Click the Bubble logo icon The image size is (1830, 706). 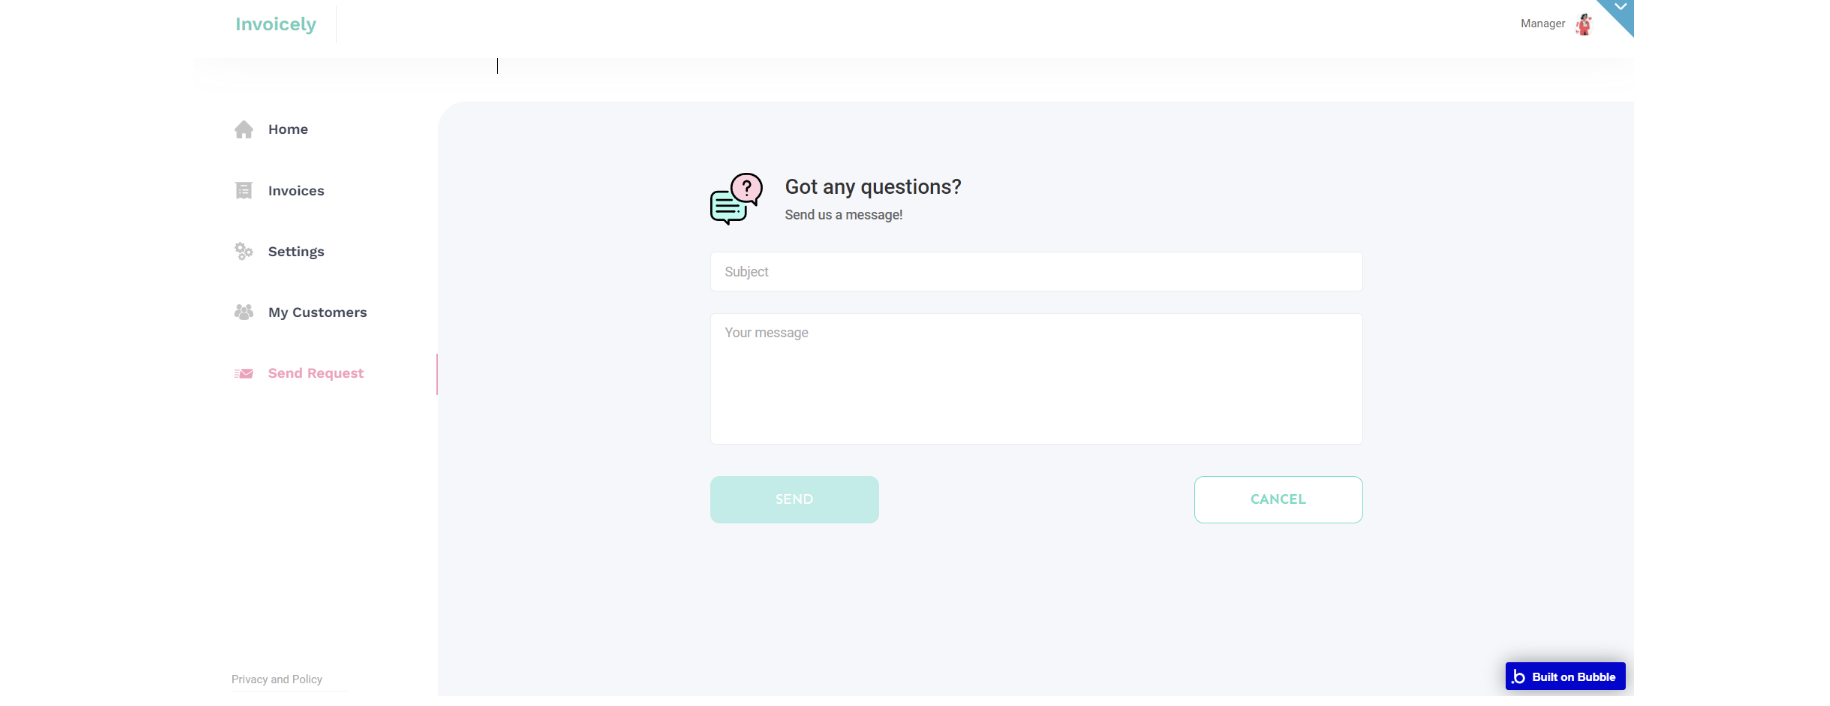1519,677
